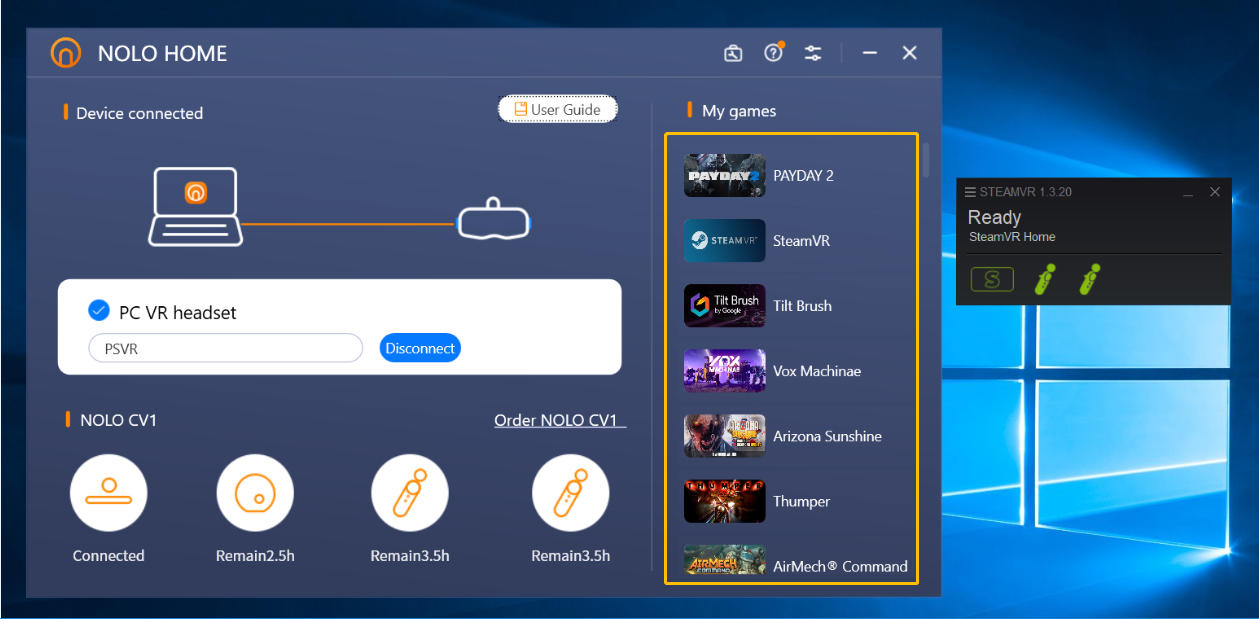Open Vox Machinae thumbnail
This screenshot has width=1259, height=619.
pos(724,371)
